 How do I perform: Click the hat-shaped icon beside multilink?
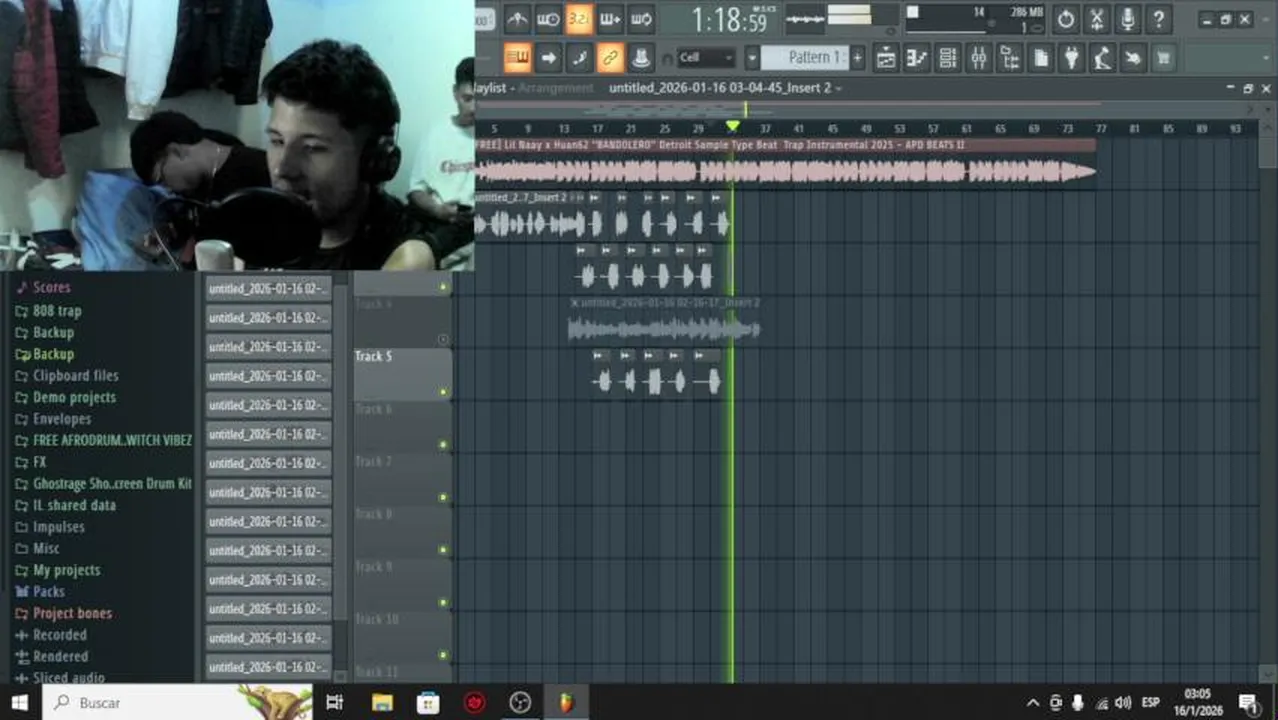641,58
